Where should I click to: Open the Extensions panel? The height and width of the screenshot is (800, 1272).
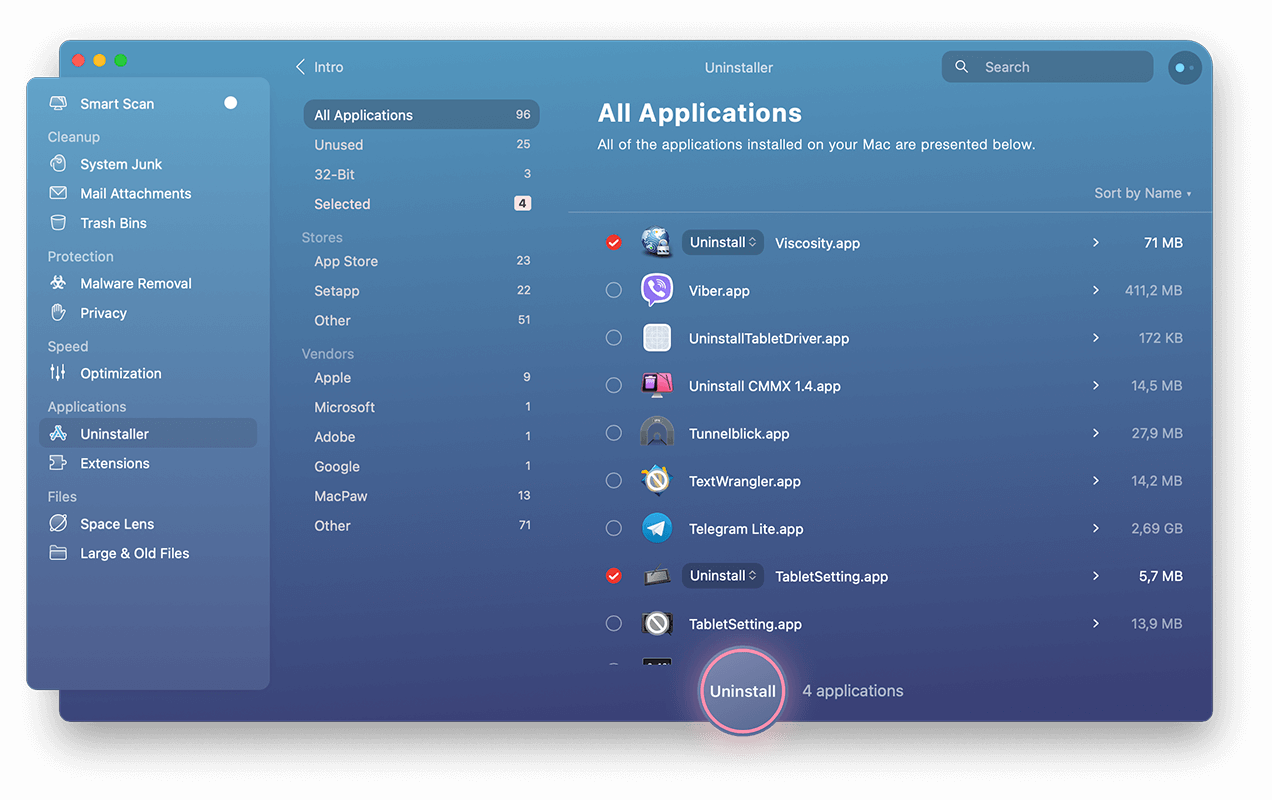[113, 463]
